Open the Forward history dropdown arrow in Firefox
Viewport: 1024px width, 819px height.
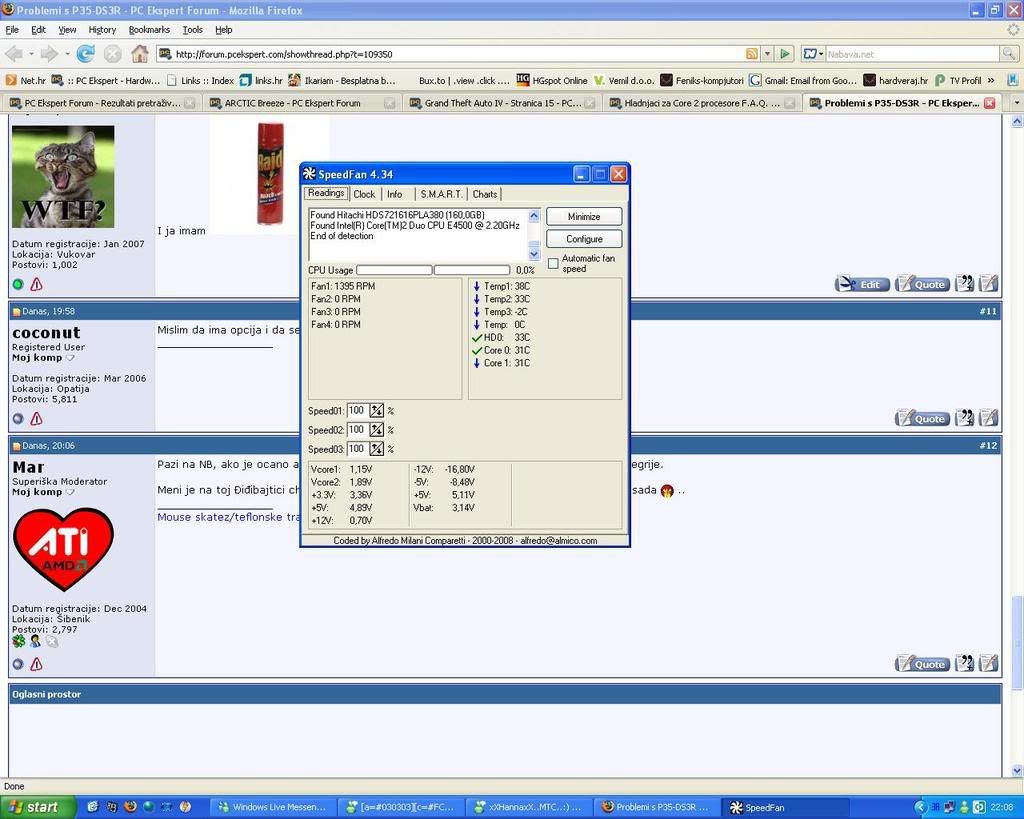[x=67, y=54]
